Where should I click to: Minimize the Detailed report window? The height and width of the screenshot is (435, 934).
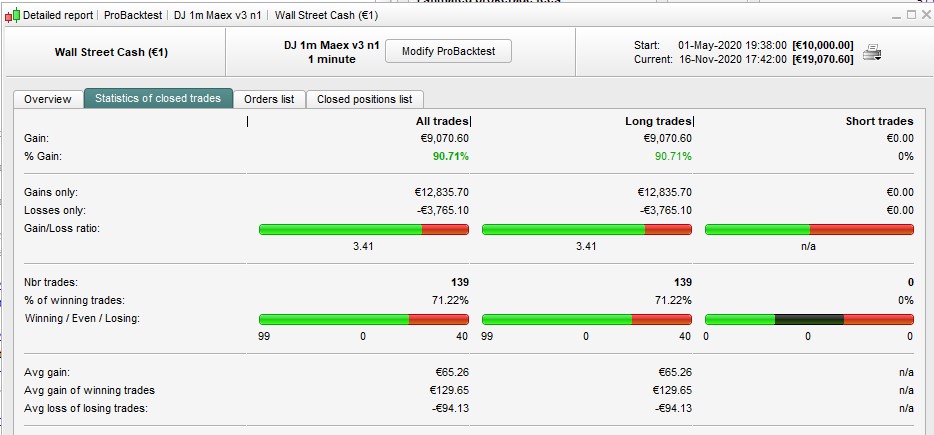click(x=896, y=15)
